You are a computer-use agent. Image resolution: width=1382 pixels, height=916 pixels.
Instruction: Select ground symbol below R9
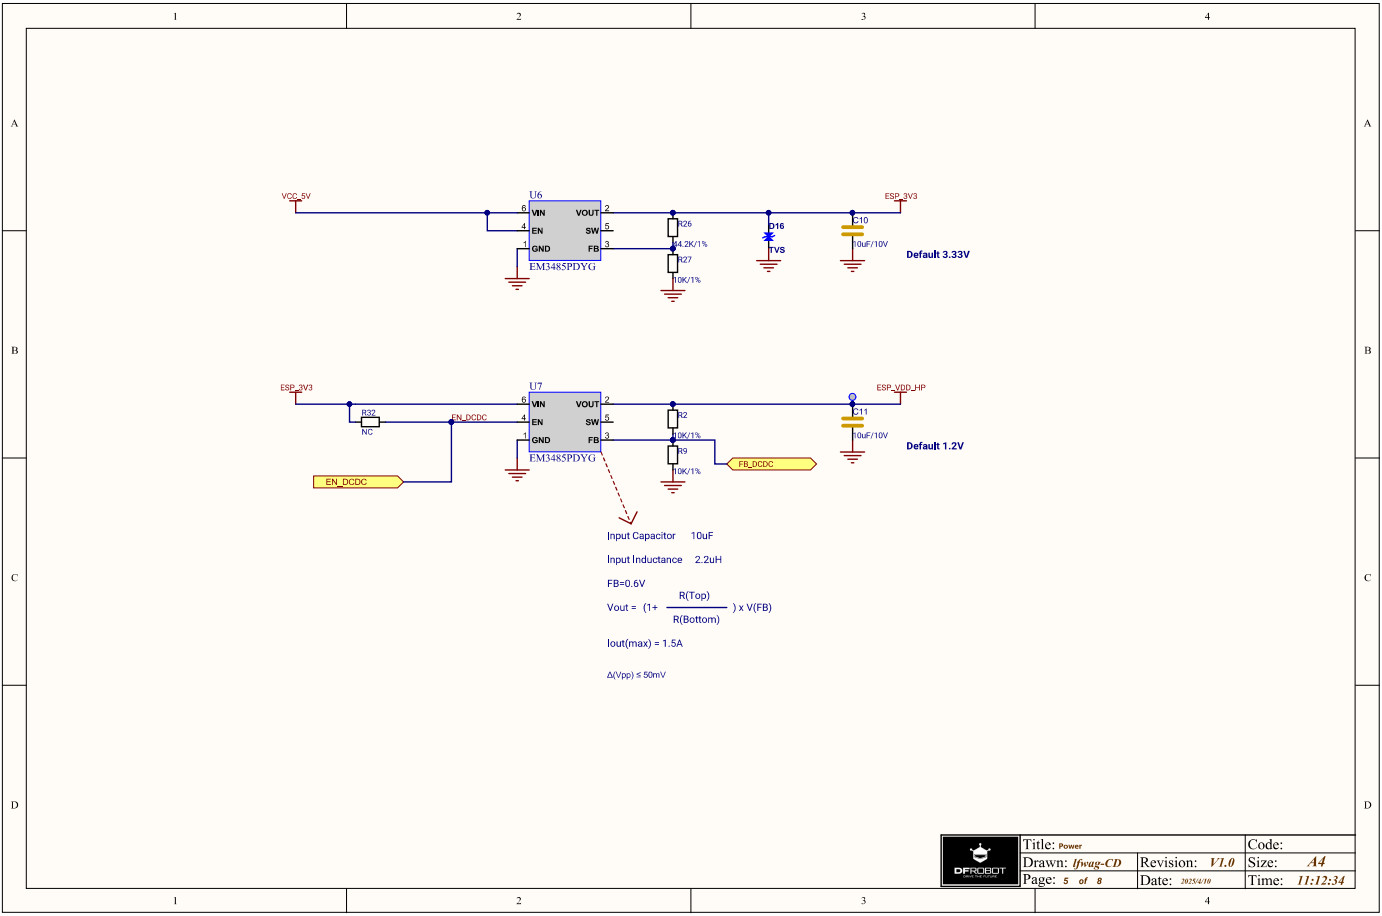pyautogui.click(x=673, y=486)
